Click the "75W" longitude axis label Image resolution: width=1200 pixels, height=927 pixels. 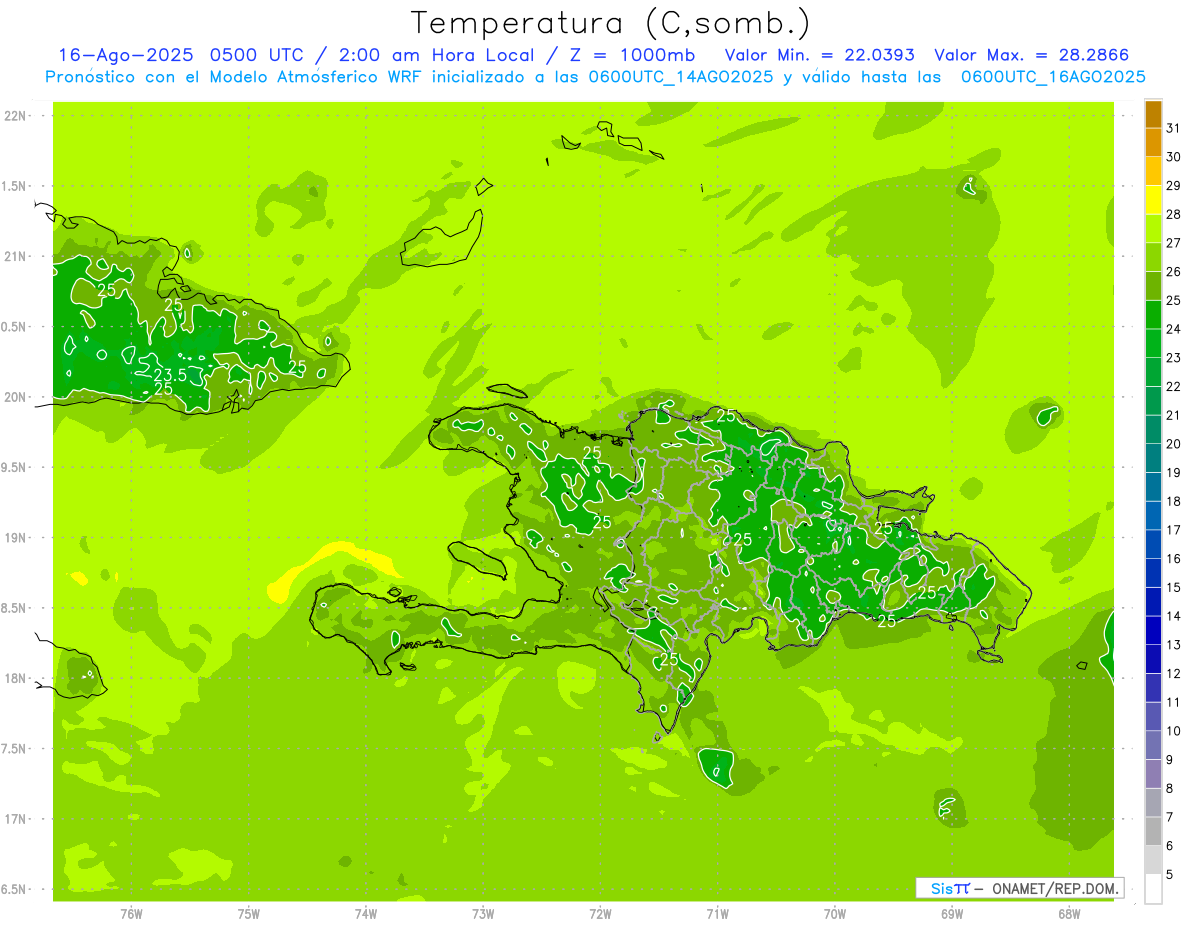[249, 914]
